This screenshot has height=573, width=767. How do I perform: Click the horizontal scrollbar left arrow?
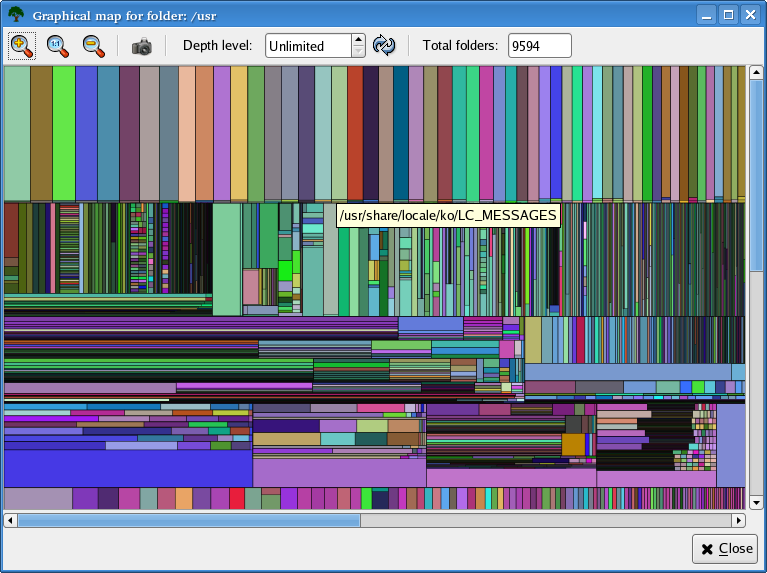point(10,520)
